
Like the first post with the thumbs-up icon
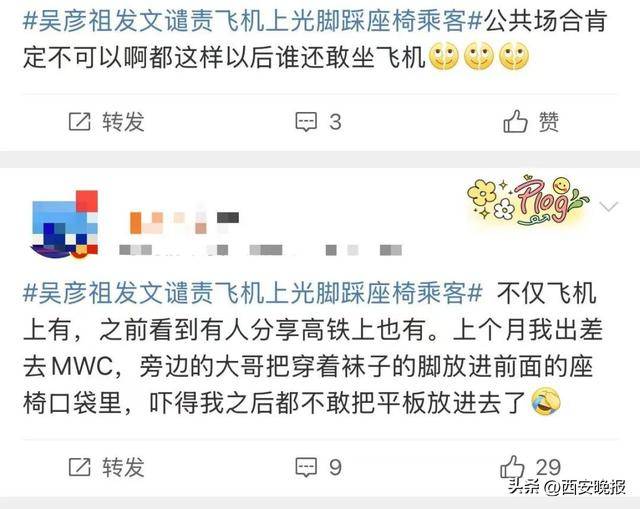(516, 121)
